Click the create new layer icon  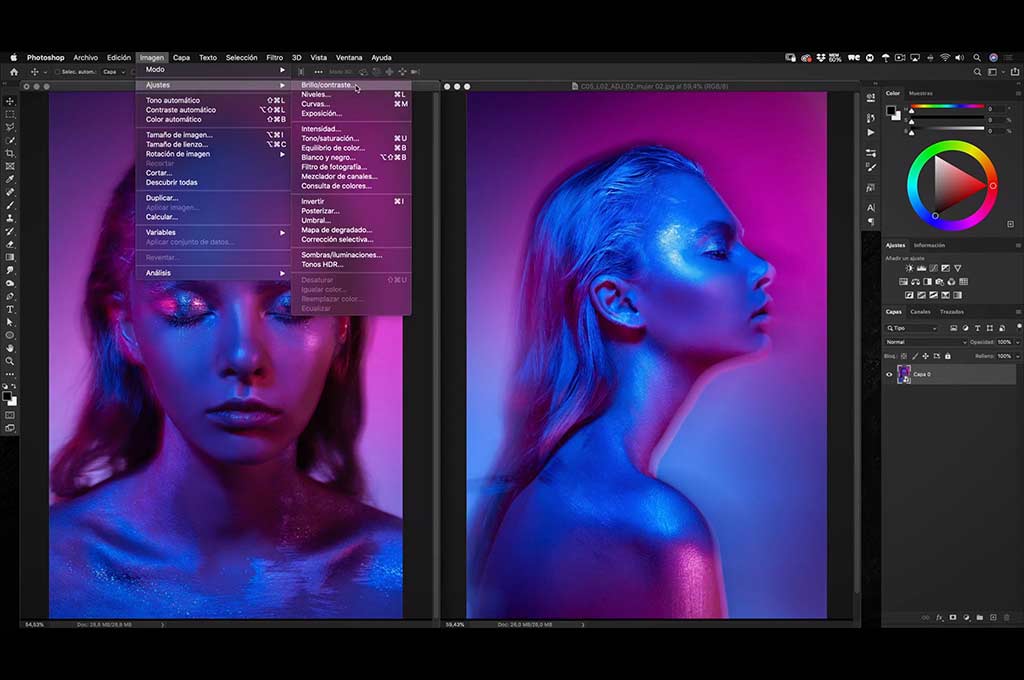click(992, 618)
